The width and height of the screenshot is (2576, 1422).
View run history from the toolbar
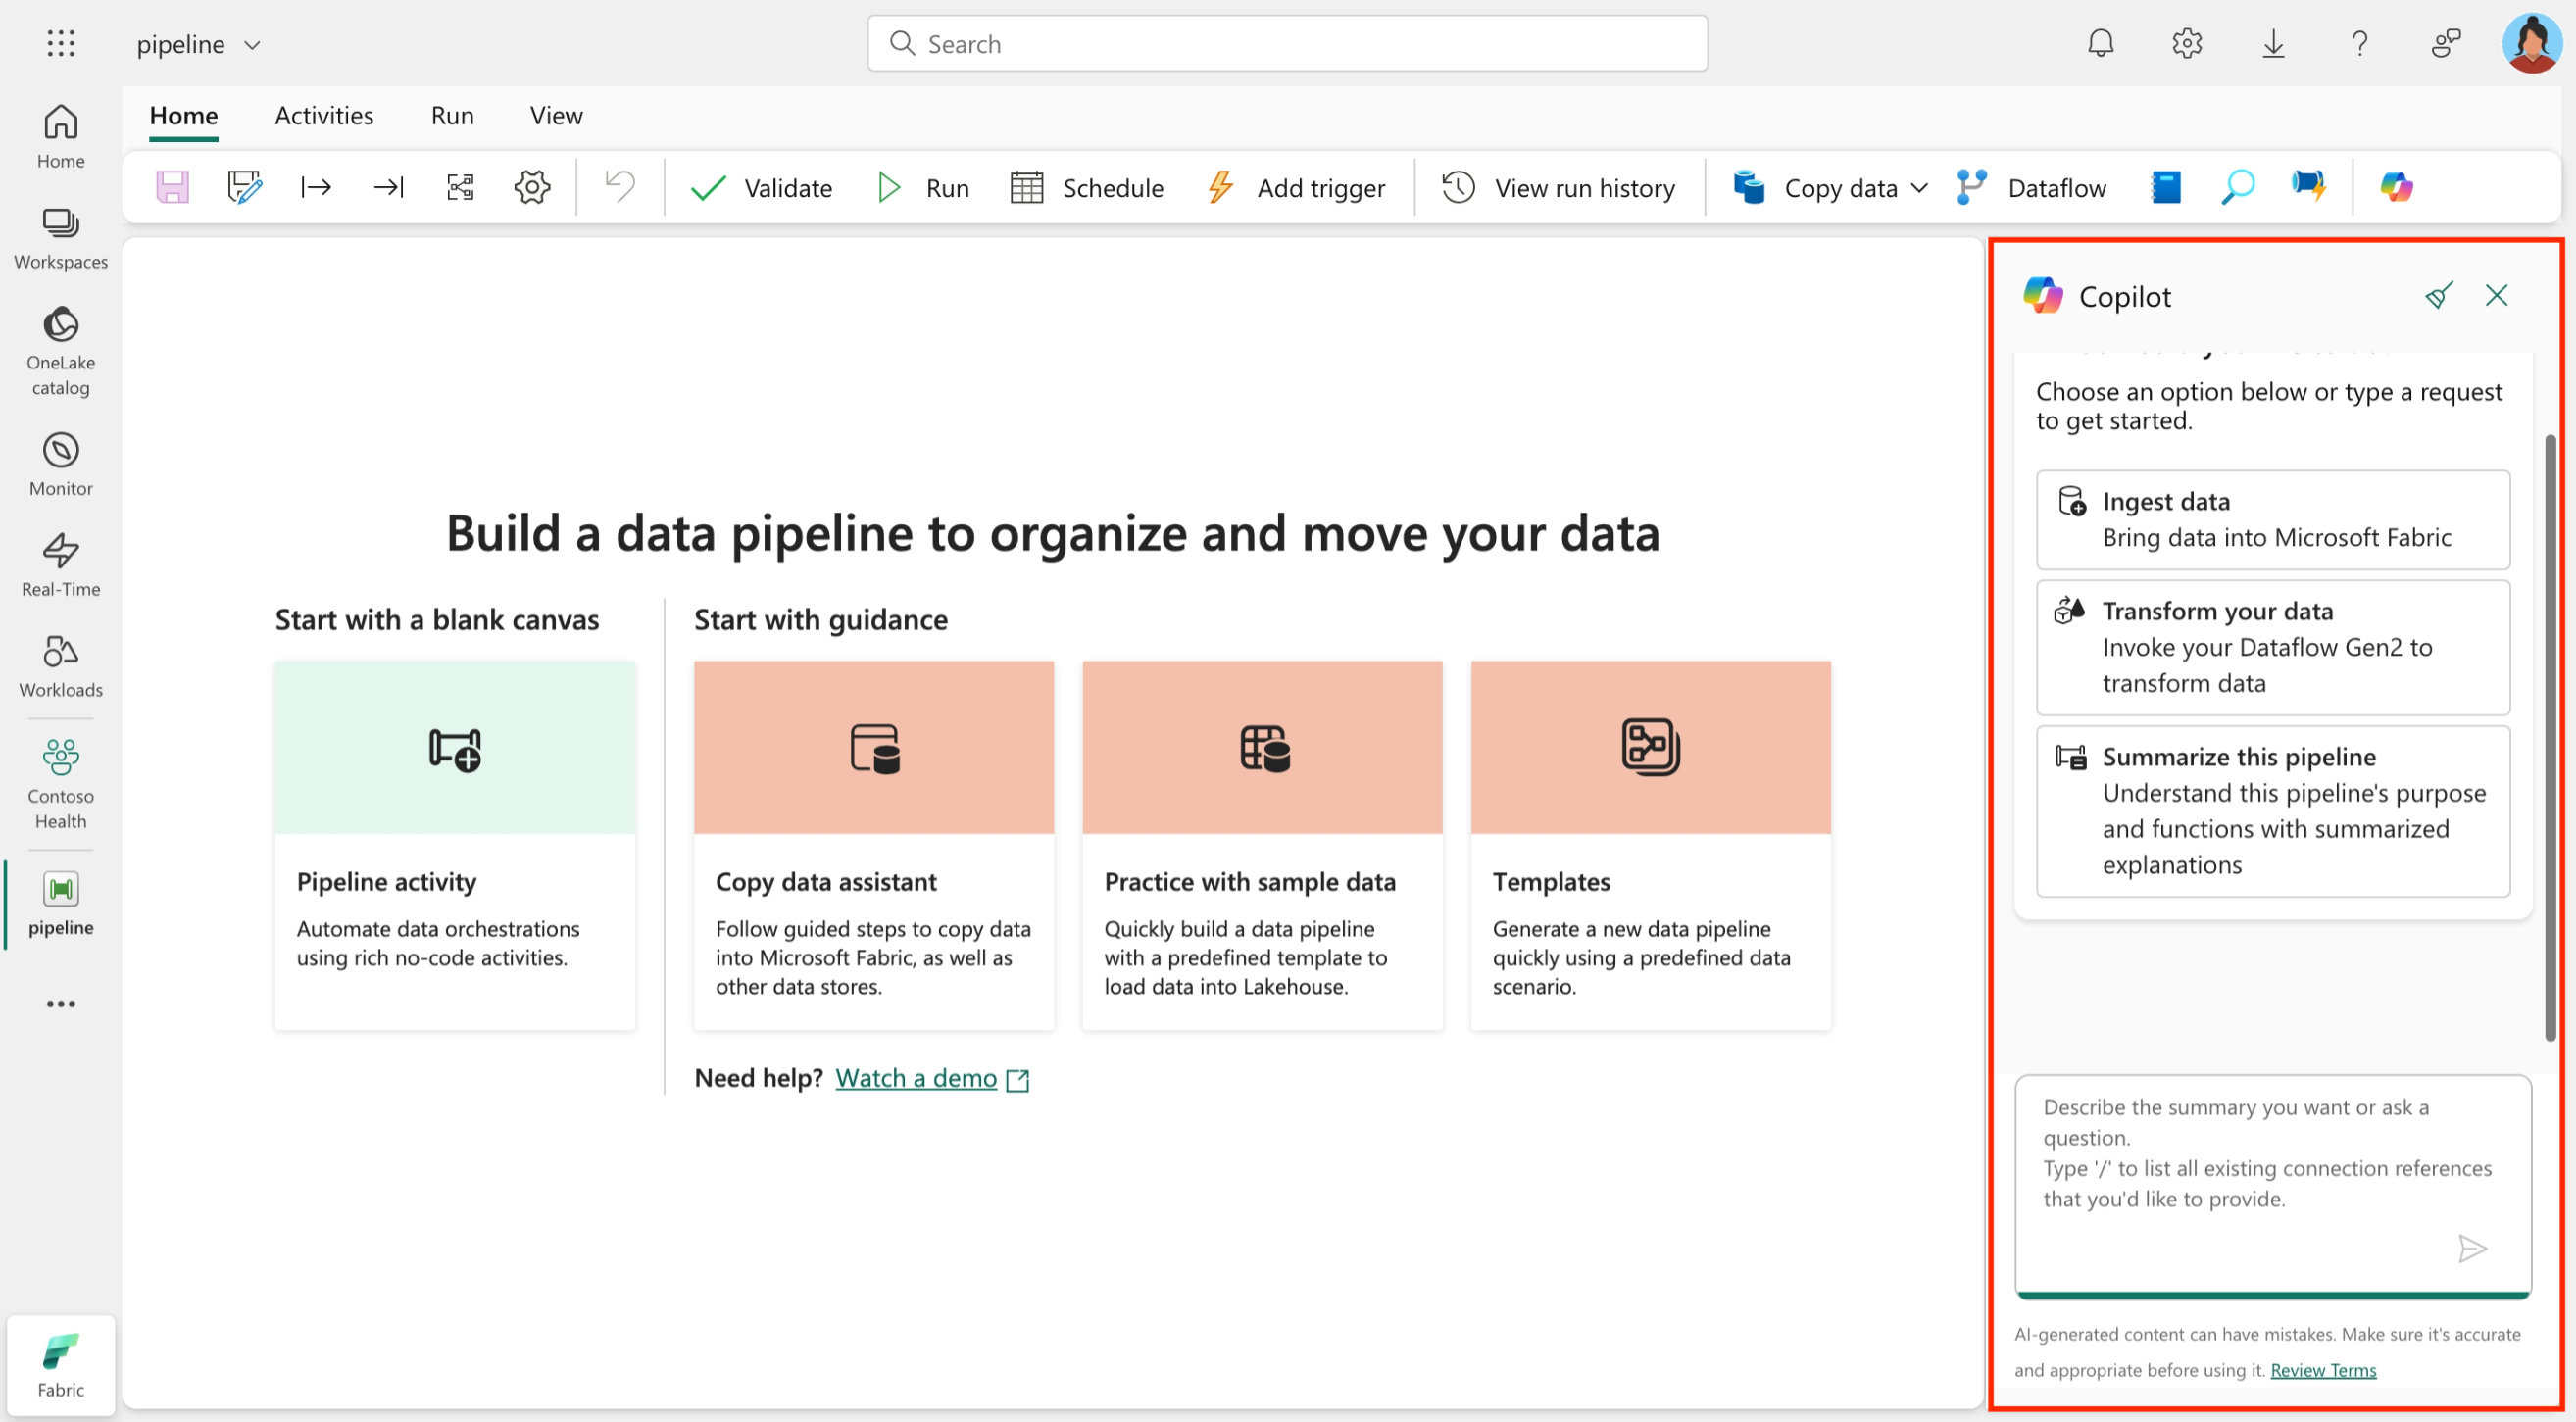tap(1558, 187)
